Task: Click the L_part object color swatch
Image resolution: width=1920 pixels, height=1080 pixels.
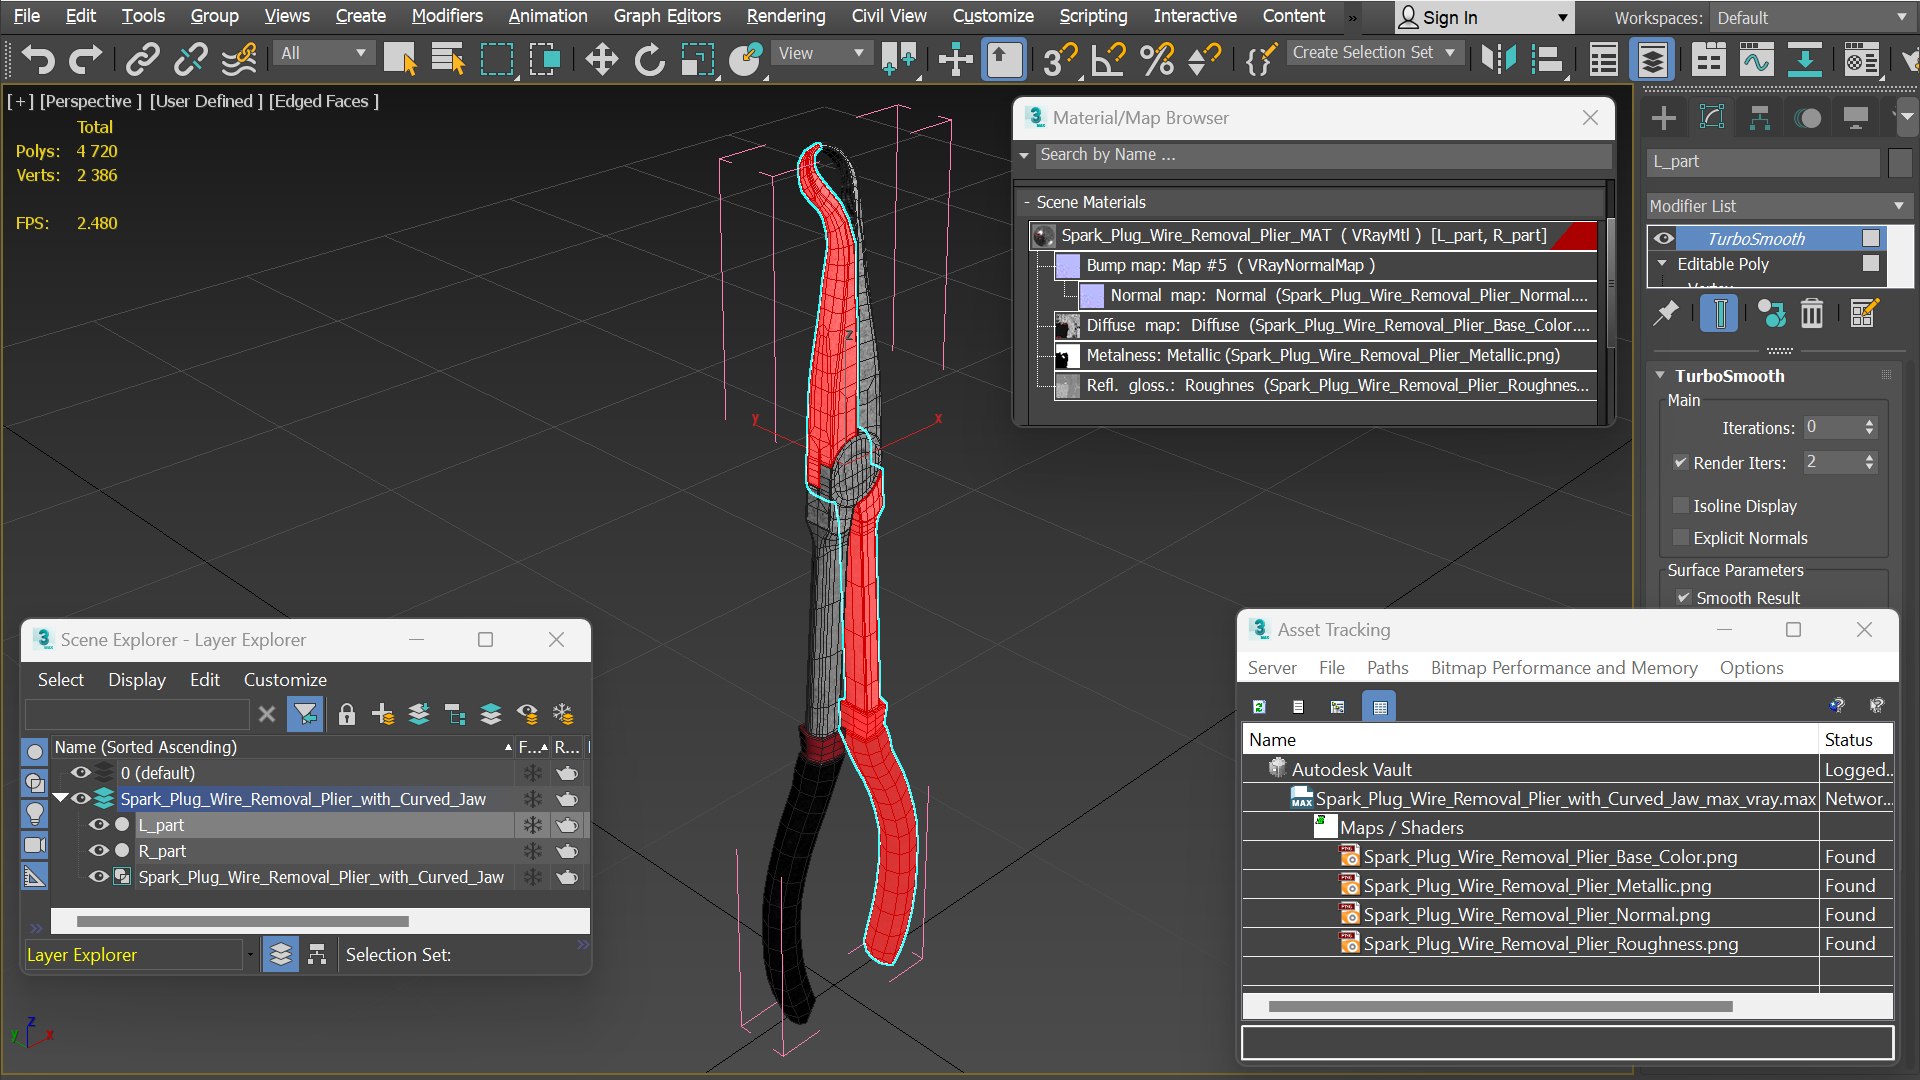Action: coord(1900,162)
